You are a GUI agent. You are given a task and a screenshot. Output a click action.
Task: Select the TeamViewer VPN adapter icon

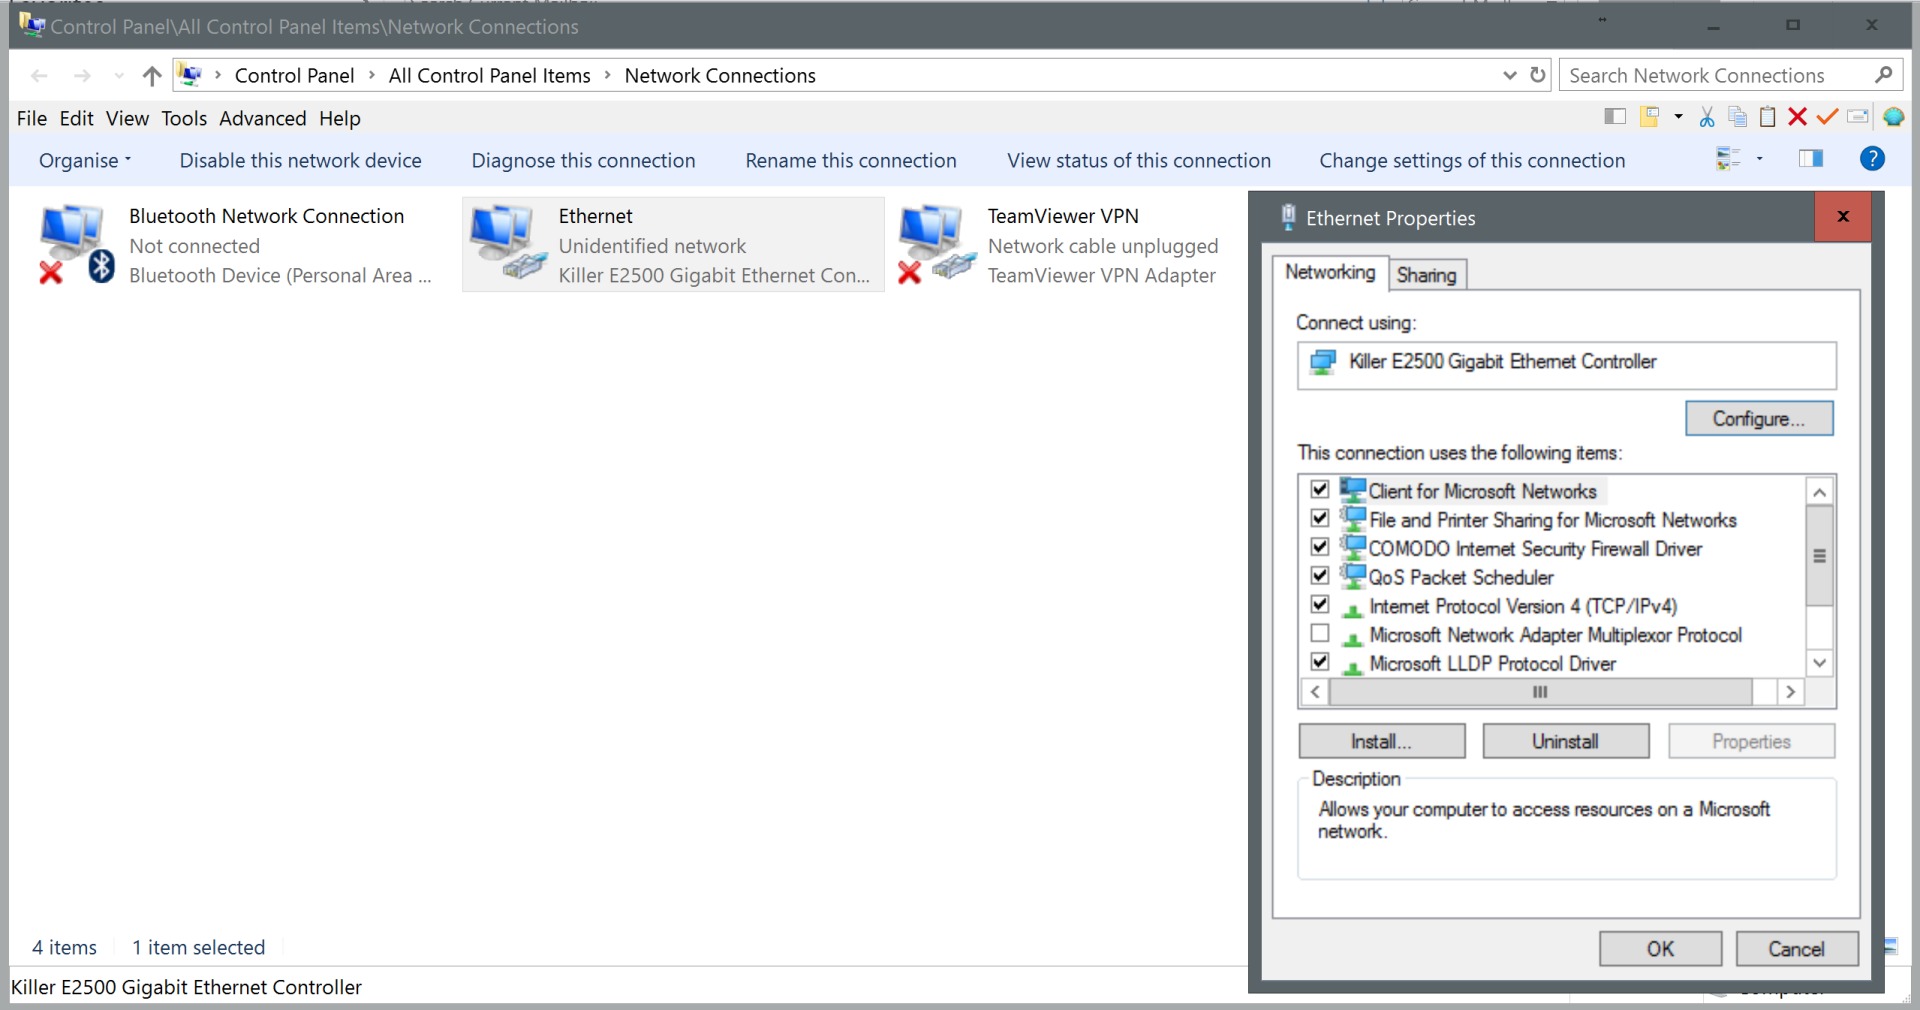pos(937,243)
